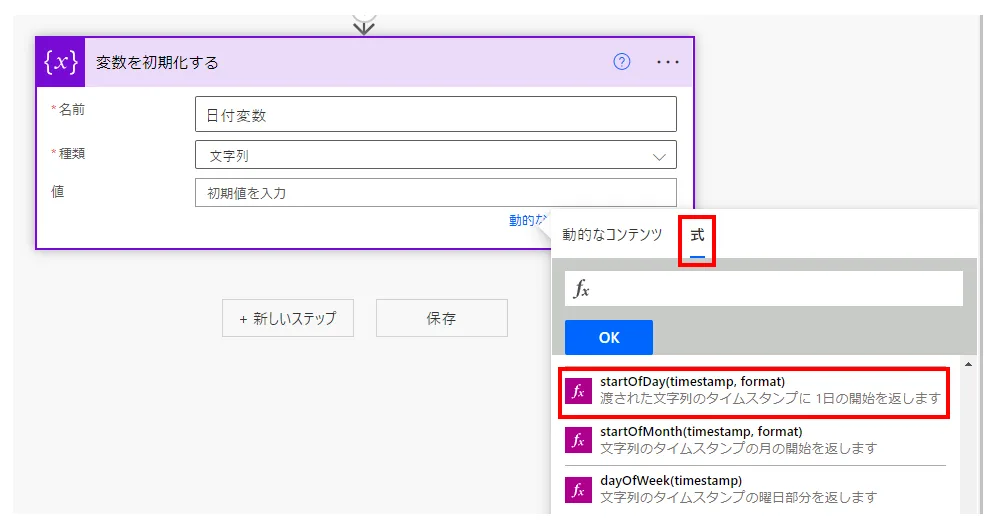The height and width of the screenshot is (521, 991).
Task: Click the function list scrollbar up arrow
Action: [x=967, y=365]
